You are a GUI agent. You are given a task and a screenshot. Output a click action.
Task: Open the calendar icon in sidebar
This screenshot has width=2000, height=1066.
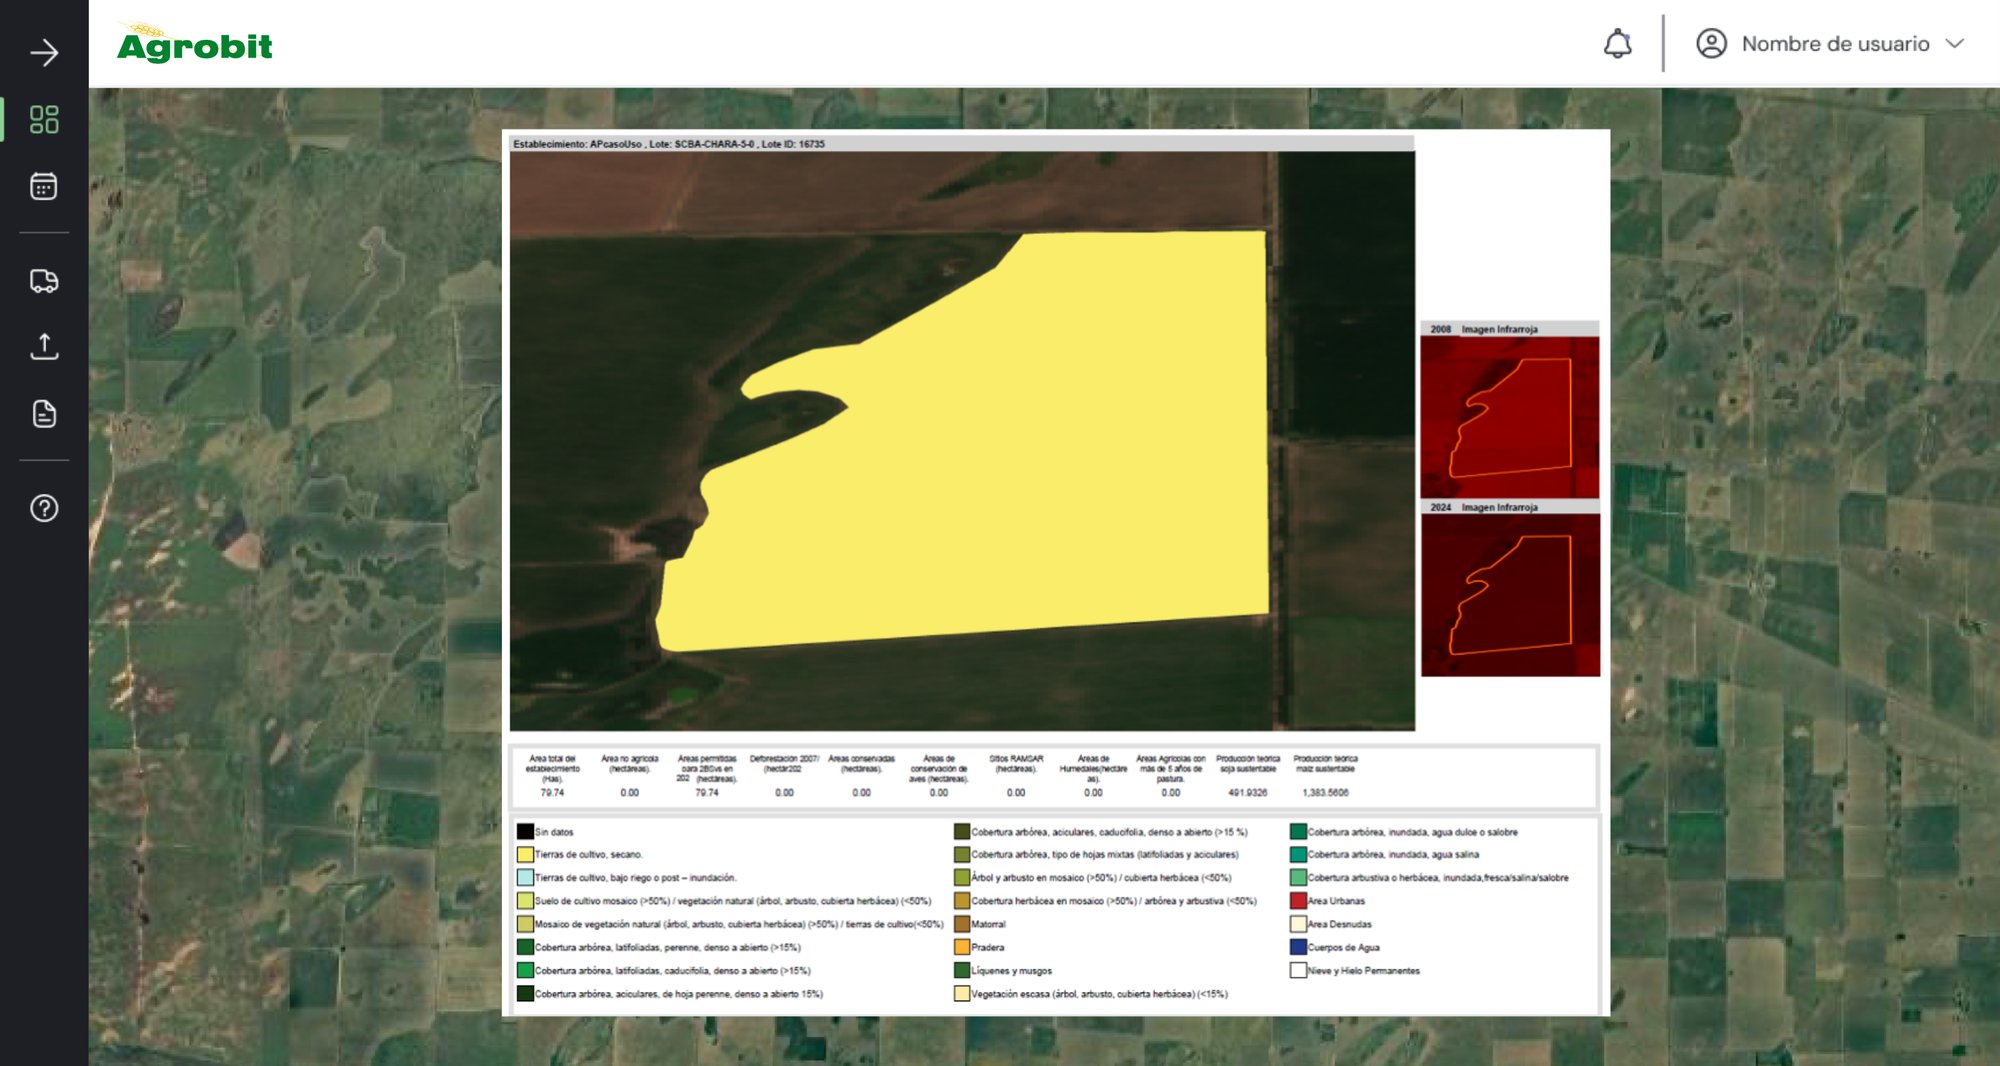click(x=44, y=186)
